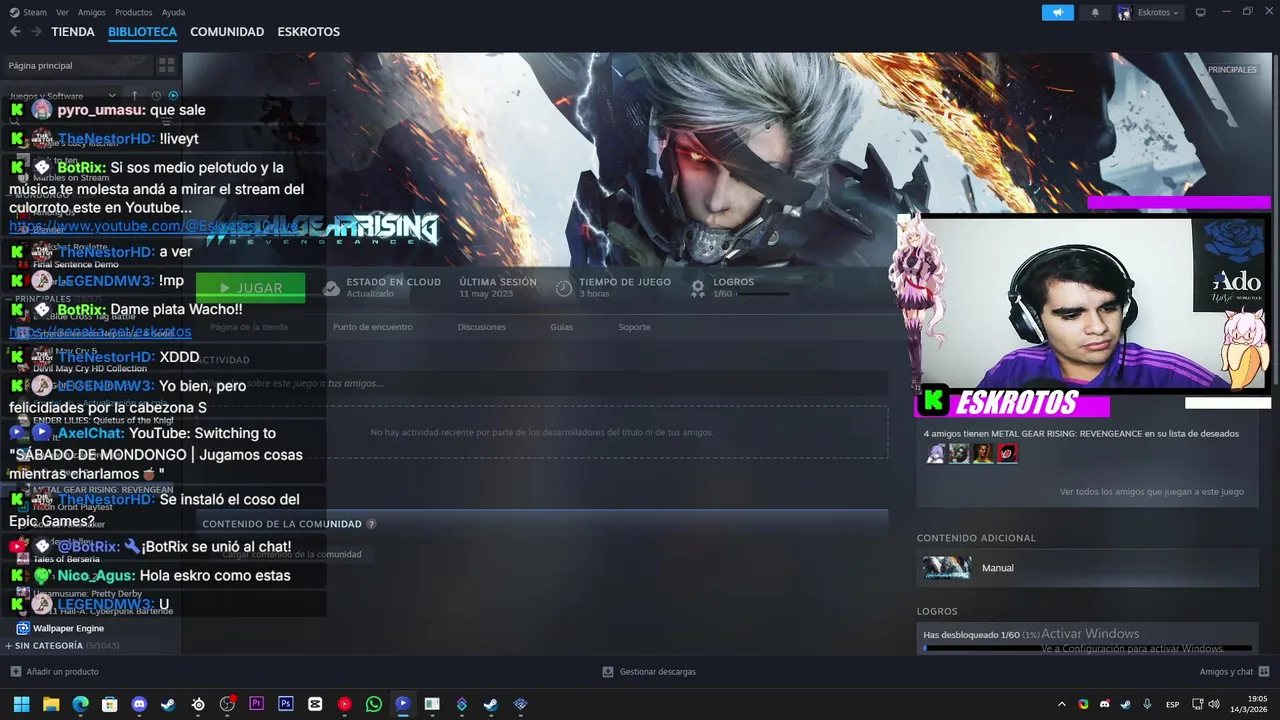Open the Ayuda menu

(173, 12)
